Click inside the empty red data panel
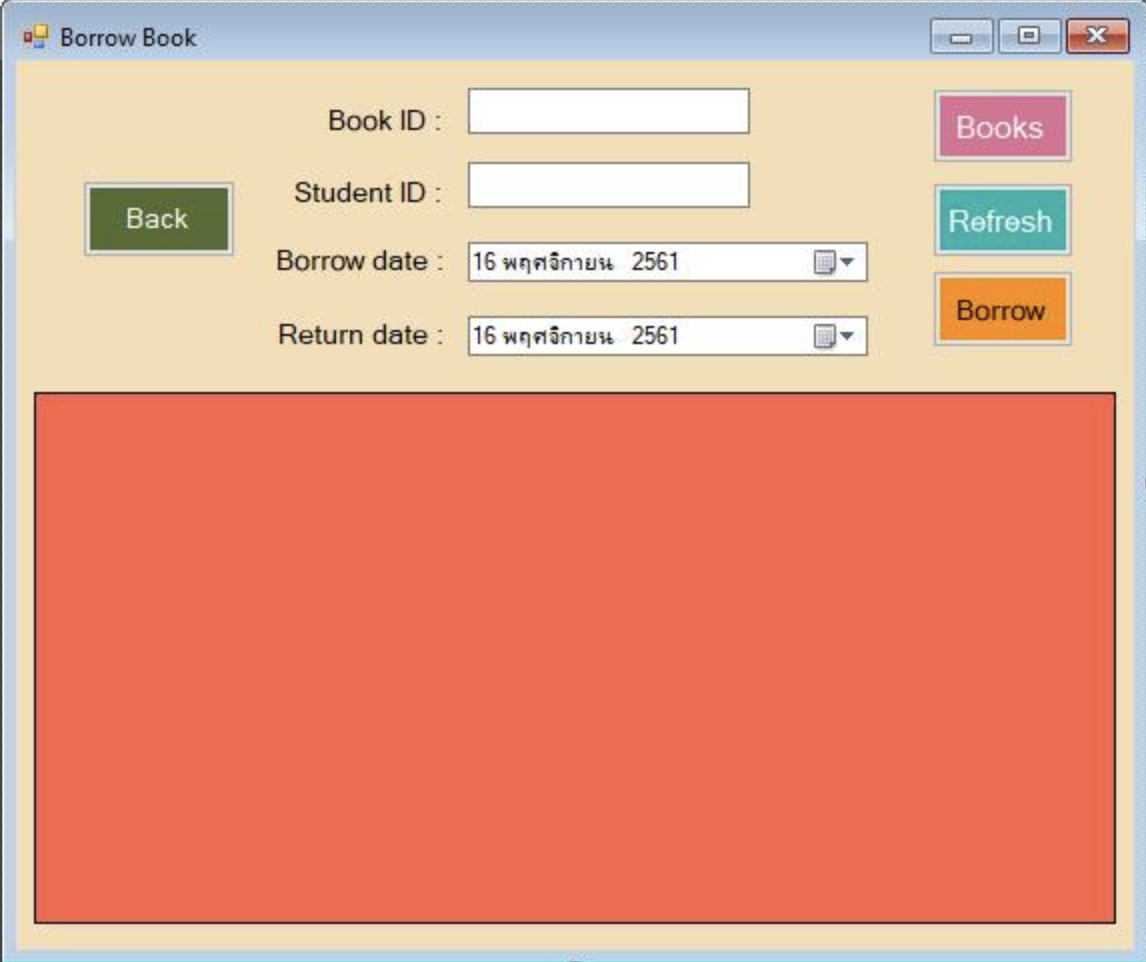 coord(574,657)
